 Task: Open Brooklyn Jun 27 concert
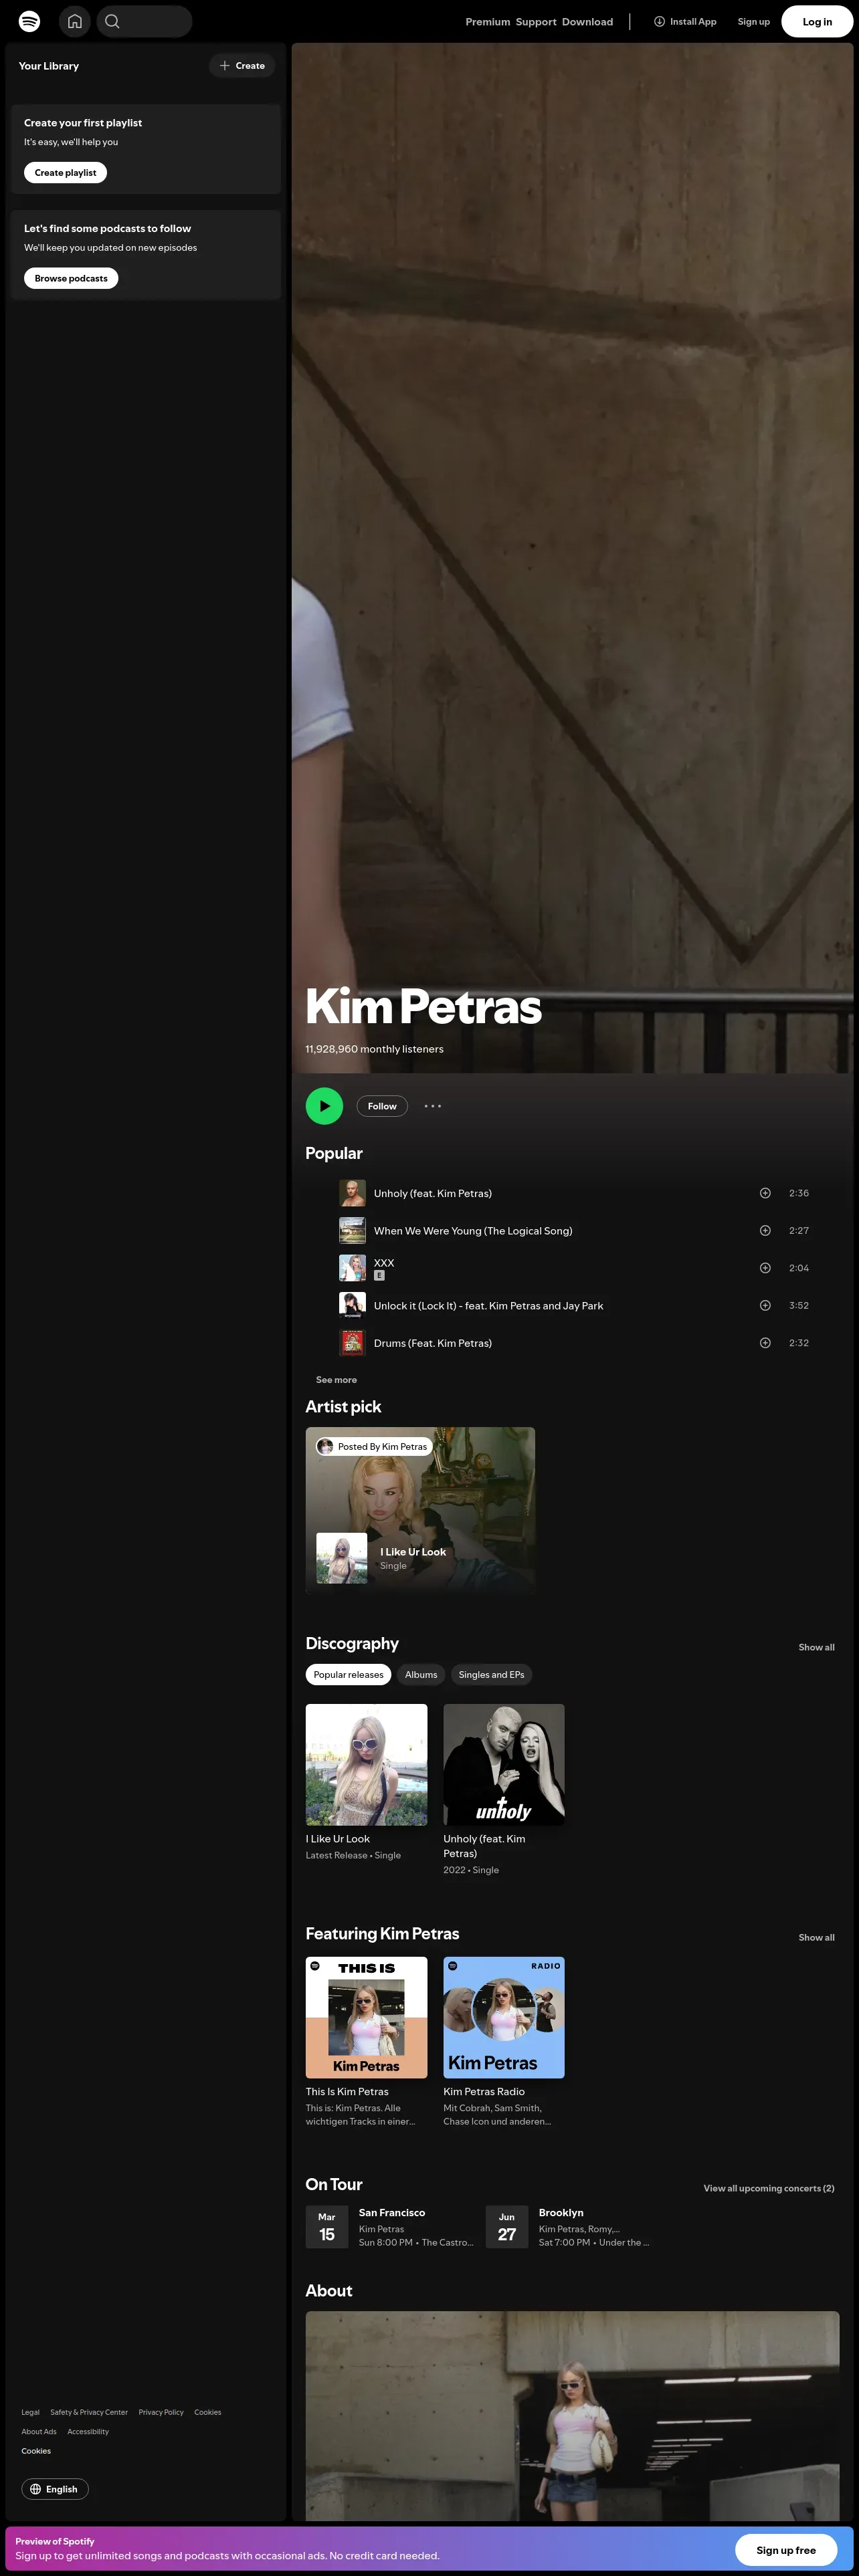(570, 2227)
